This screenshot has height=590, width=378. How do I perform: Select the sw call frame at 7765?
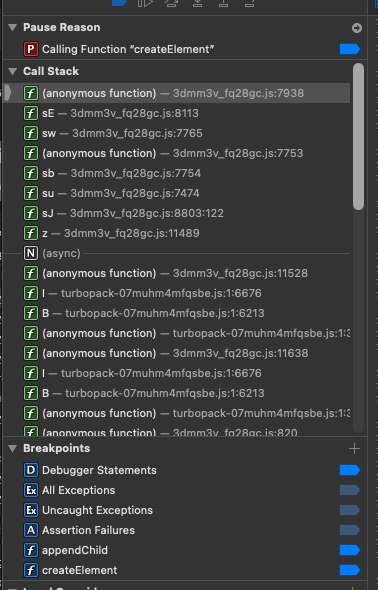pos(177,133)
